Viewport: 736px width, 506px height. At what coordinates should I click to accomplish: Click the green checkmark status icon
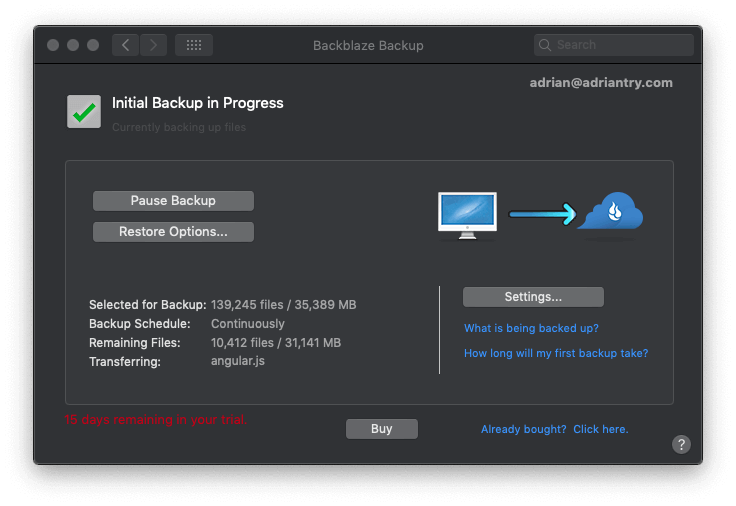point(84,111)
